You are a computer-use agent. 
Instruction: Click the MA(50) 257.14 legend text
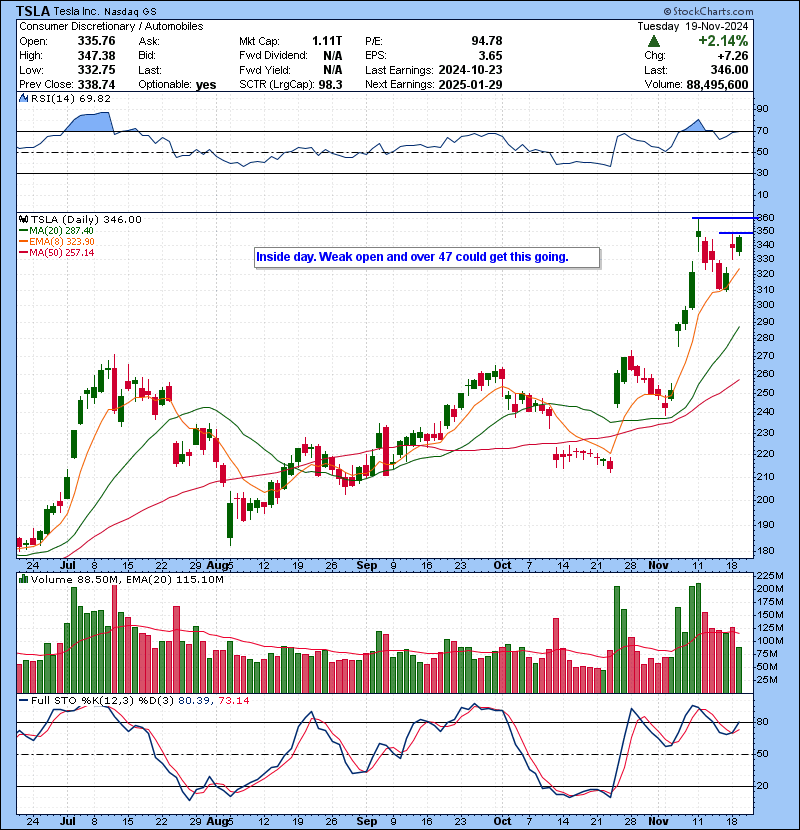point(62,252)
